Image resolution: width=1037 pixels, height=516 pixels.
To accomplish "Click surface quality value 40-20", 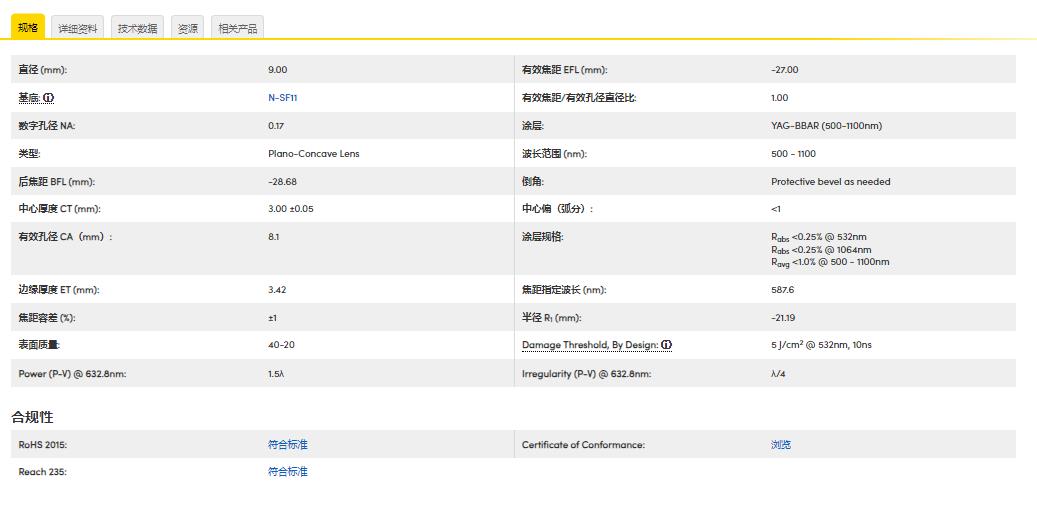I will tap(282, 345).
